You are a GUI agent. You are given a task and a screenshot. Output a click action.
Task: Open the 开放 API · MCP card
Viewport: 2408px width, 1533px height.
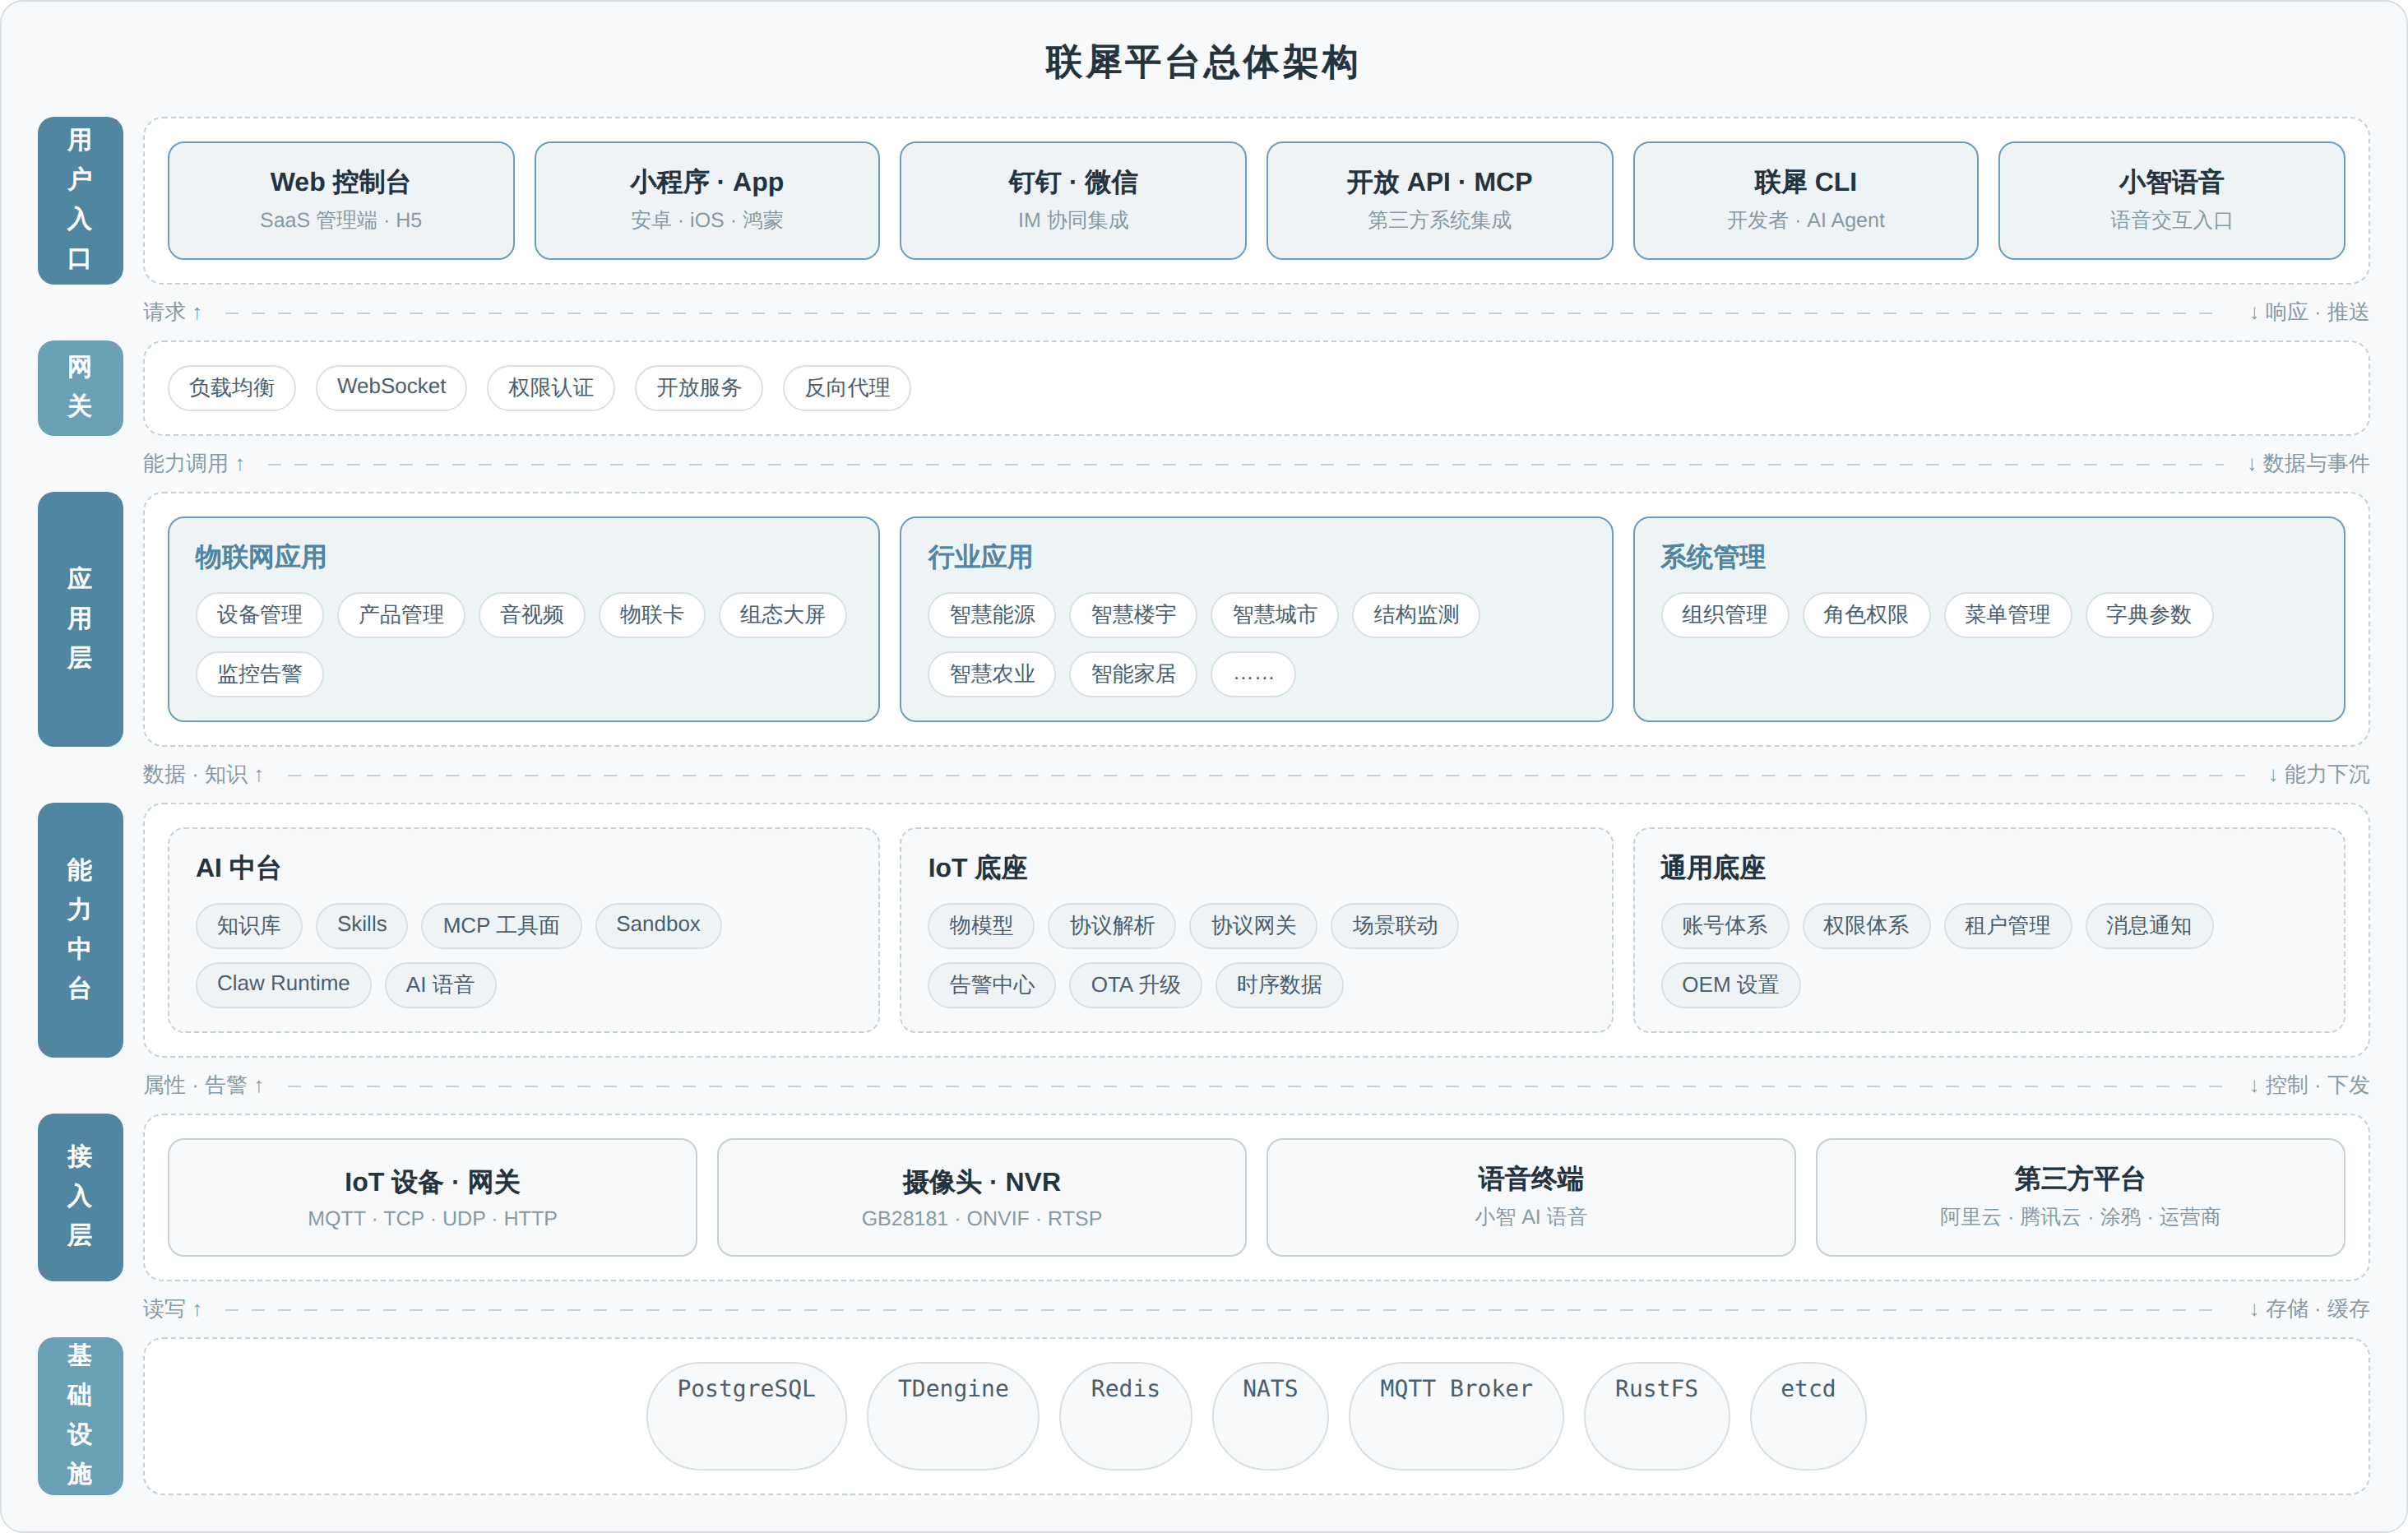(x=1439, y=200)
